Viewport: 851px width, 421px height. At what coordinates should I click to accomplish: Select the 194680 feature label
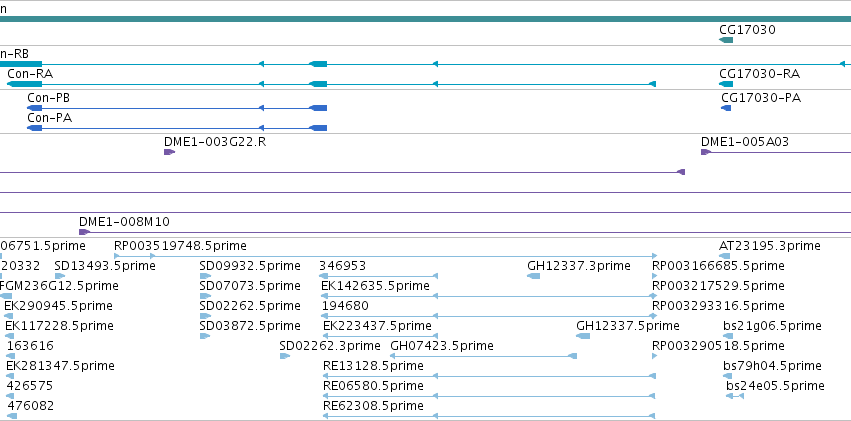tap(345, 305)
